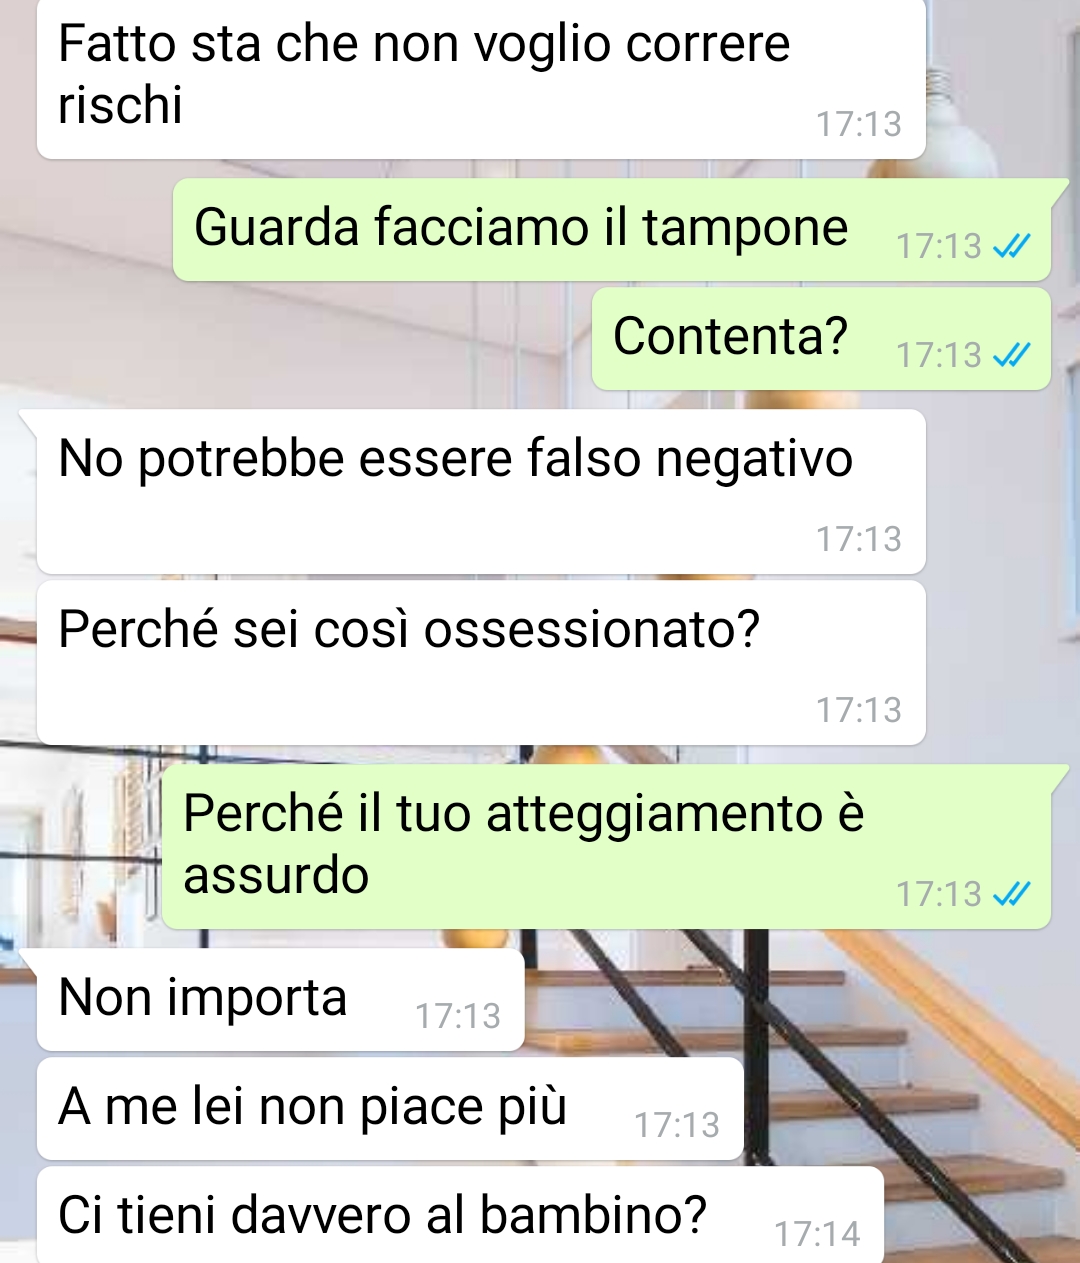This screenshot has width=1080, height=1263.
Task: Tap timestamp of 'Non importa' message
Action: pyautogui.click(x=458, y=1017)
